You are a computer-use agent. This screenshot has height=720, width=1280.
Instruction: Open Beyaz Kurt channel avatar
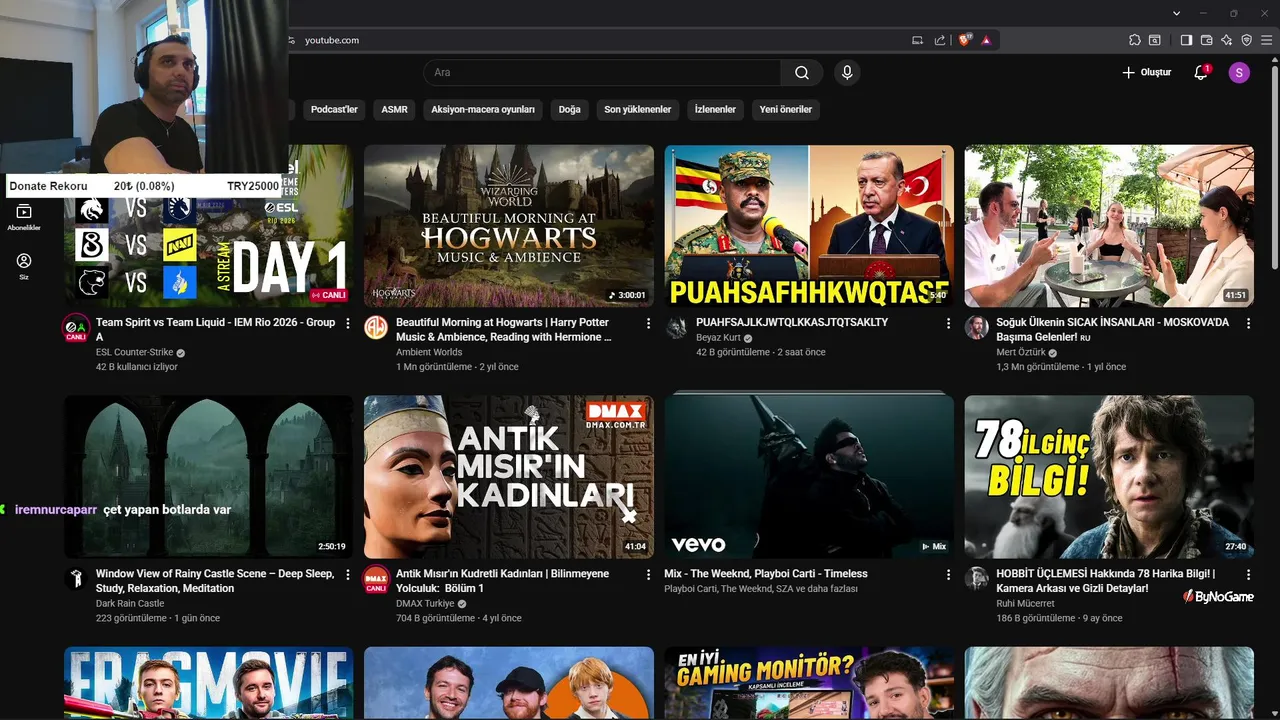click(676, 328)
